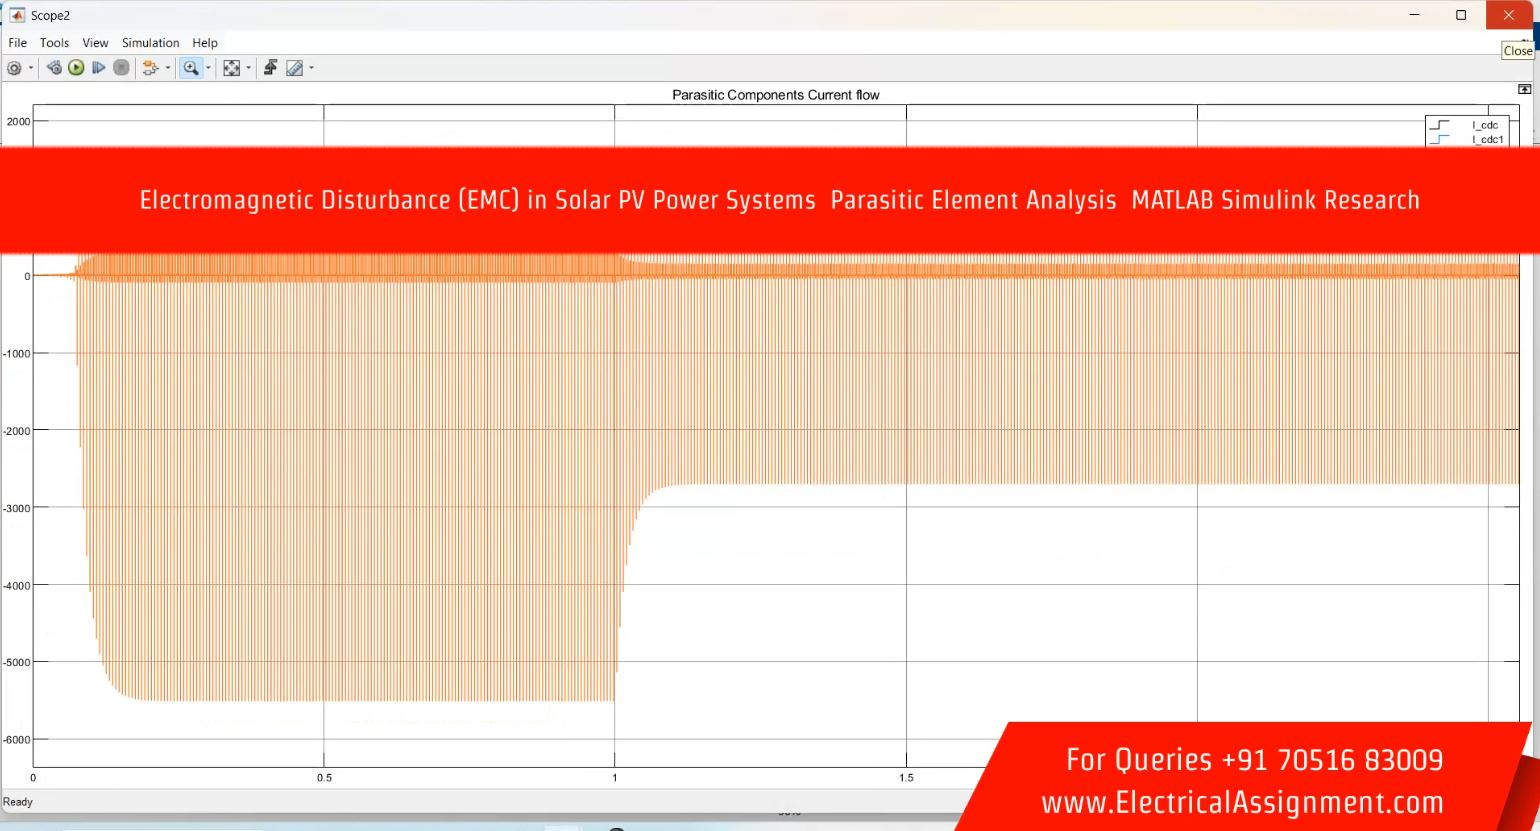Open the Triggers tool icon

(270, 68)
